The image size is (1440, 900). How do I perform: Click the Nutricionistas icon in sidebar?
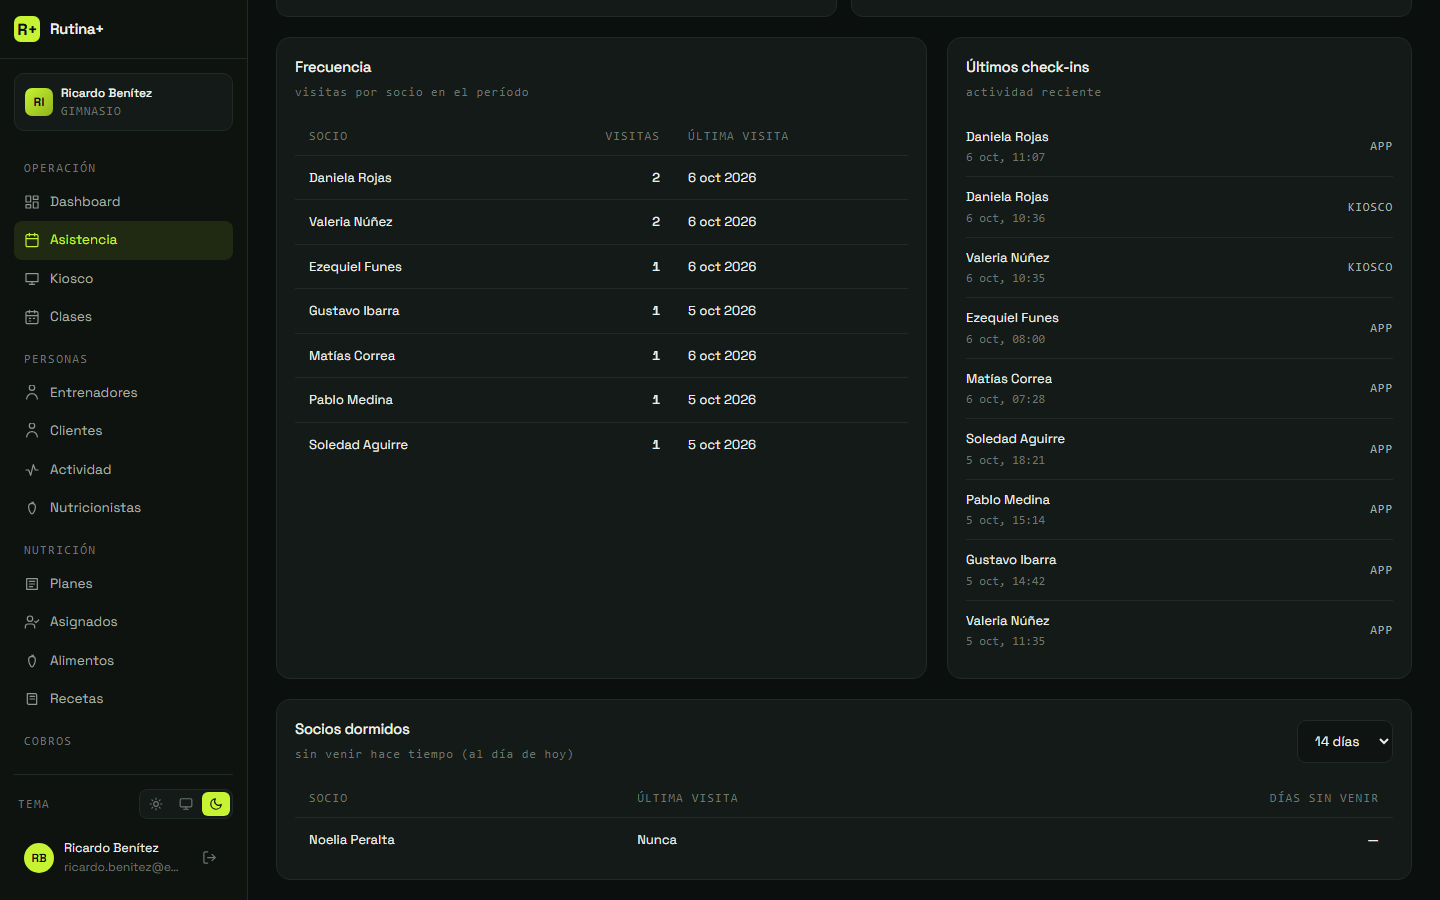pos(32,508)
